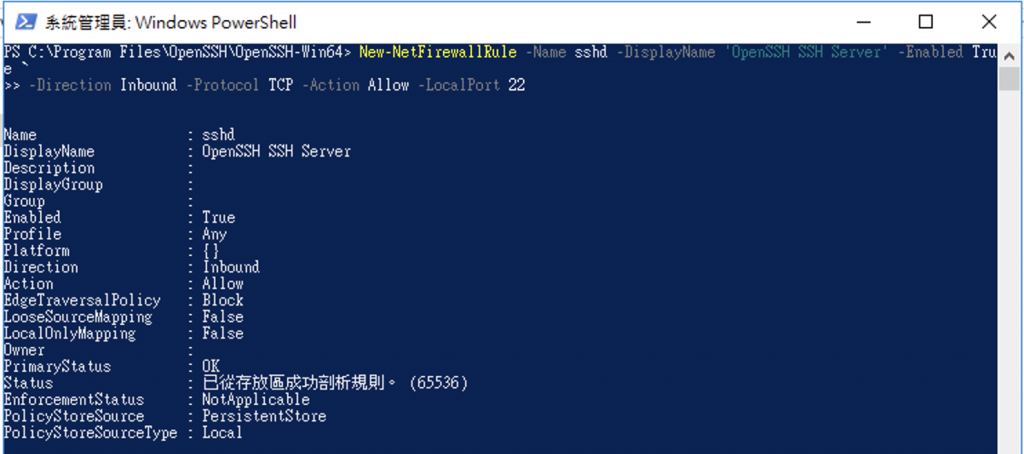
Task: Click the scrollbar track below the thumb
Action: [1009, 271]
